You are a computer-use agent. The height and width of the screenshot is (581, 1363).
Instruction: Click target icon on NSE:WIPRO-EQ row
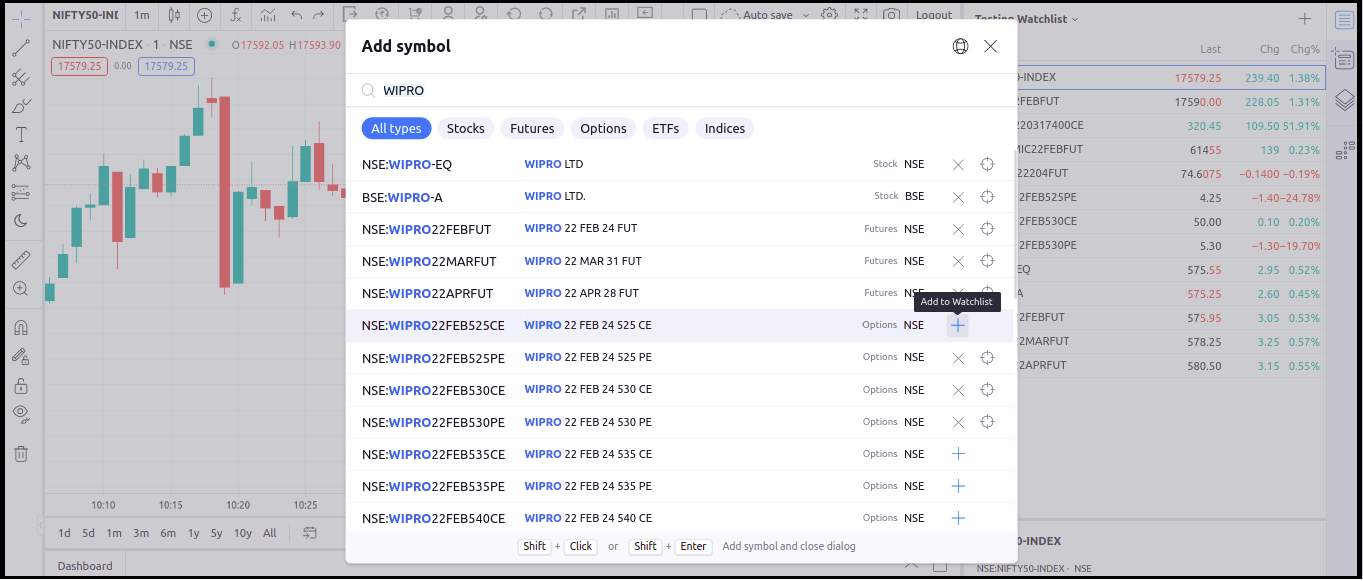pos(987,165)
